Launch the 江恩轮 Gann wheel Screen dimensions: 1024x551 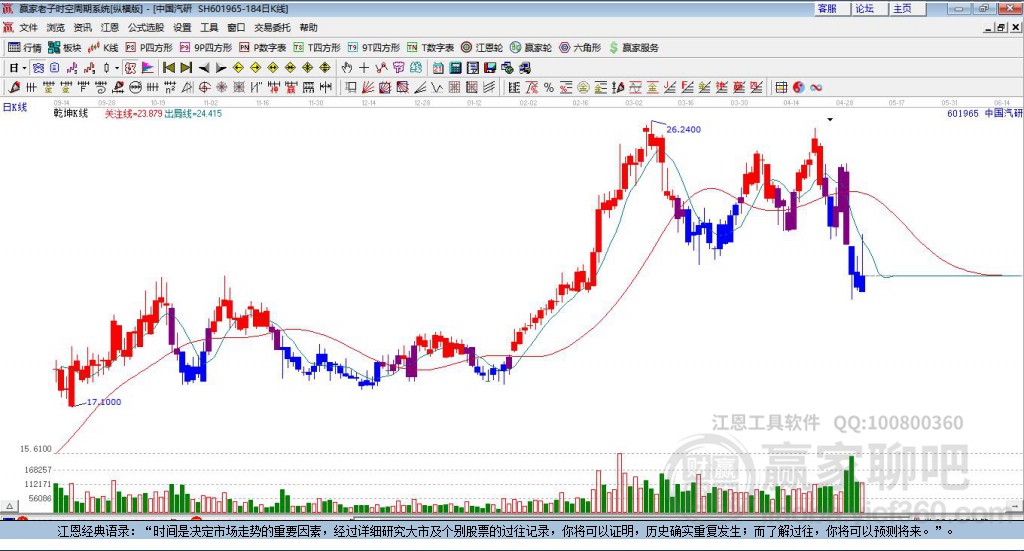tap(482, 48)
